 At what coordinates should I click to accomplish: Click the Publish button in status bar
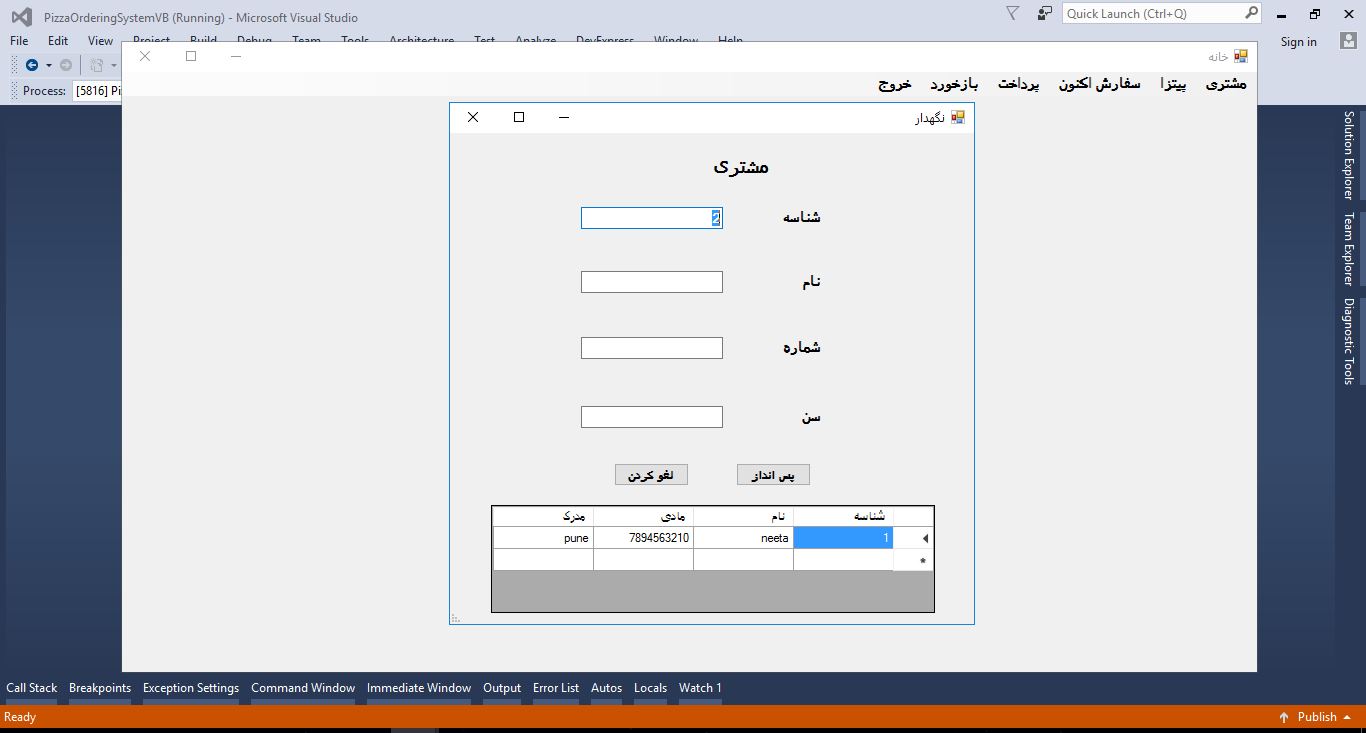click(x=1316, y=717)
